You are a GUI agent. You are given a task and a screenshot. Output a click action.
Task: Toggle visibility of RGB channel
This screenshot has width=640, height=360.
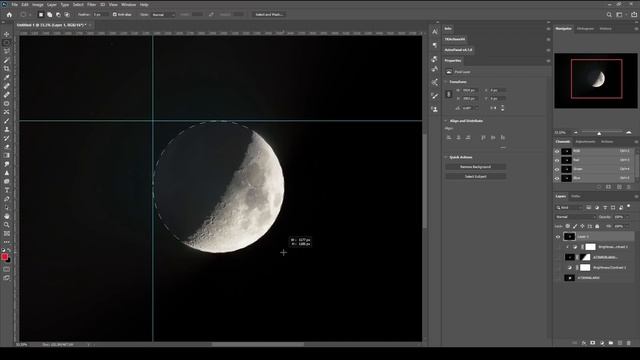click(x=557, y=151)
